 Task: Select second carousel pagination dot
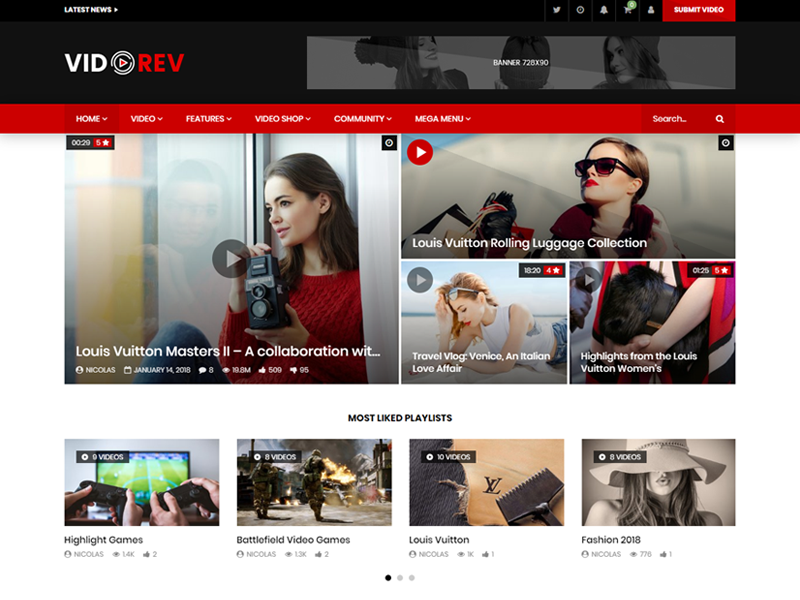click(400, 578)
